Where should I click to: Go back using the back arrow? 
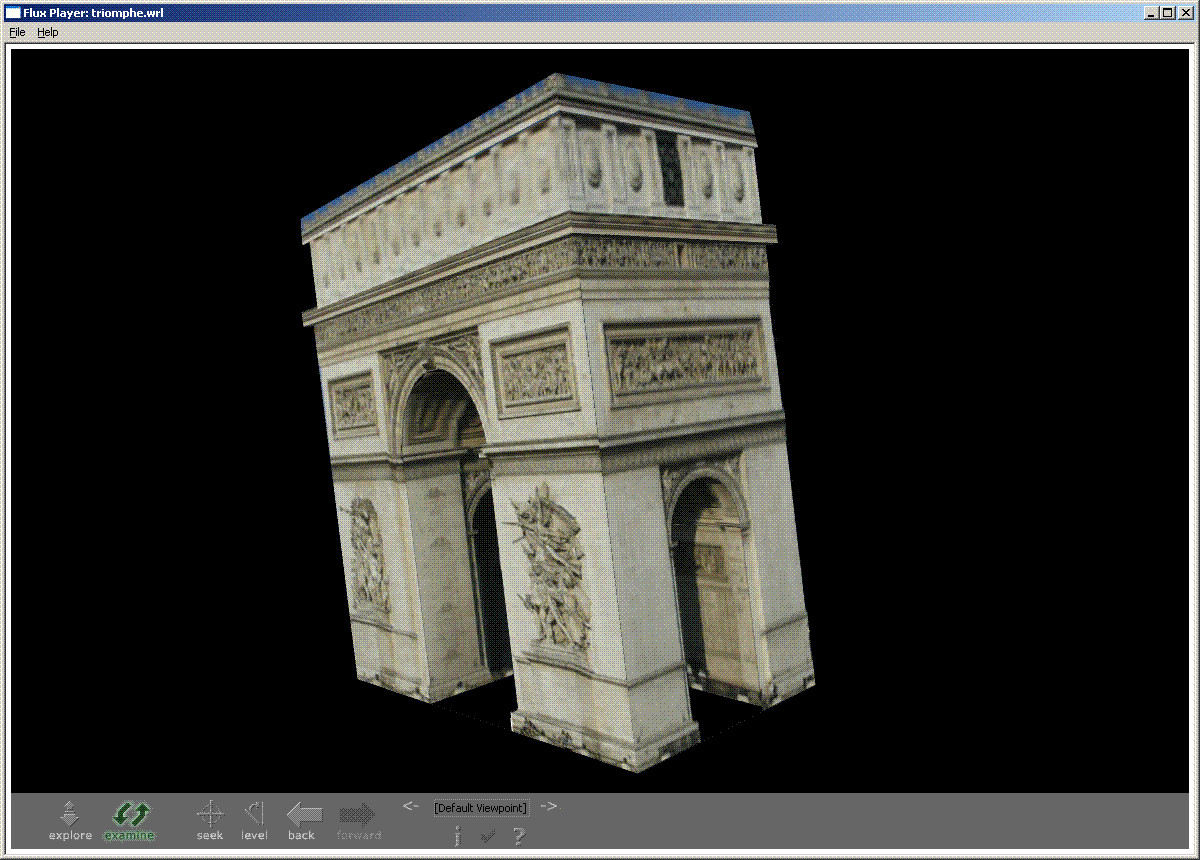tap(304, 820)
